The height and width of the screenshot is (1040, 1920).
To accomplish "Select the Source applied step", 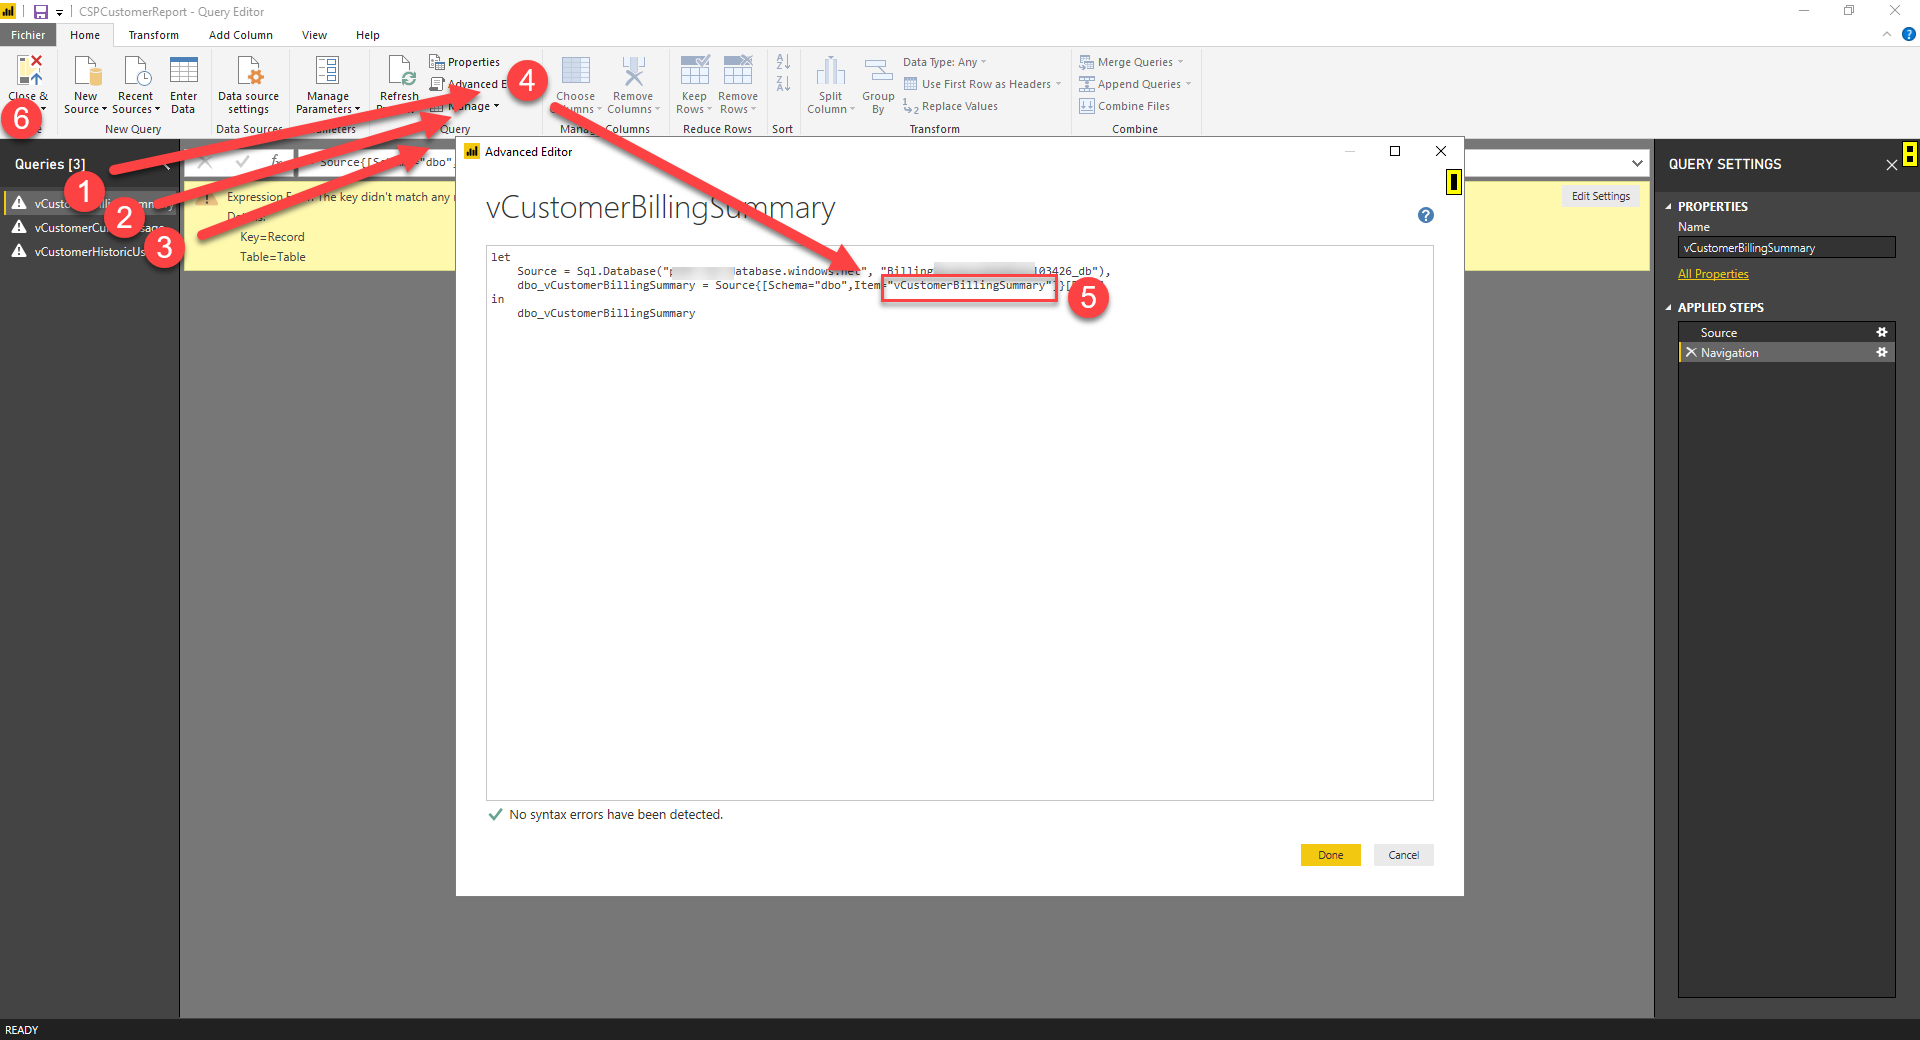I will pos(1786,332).
